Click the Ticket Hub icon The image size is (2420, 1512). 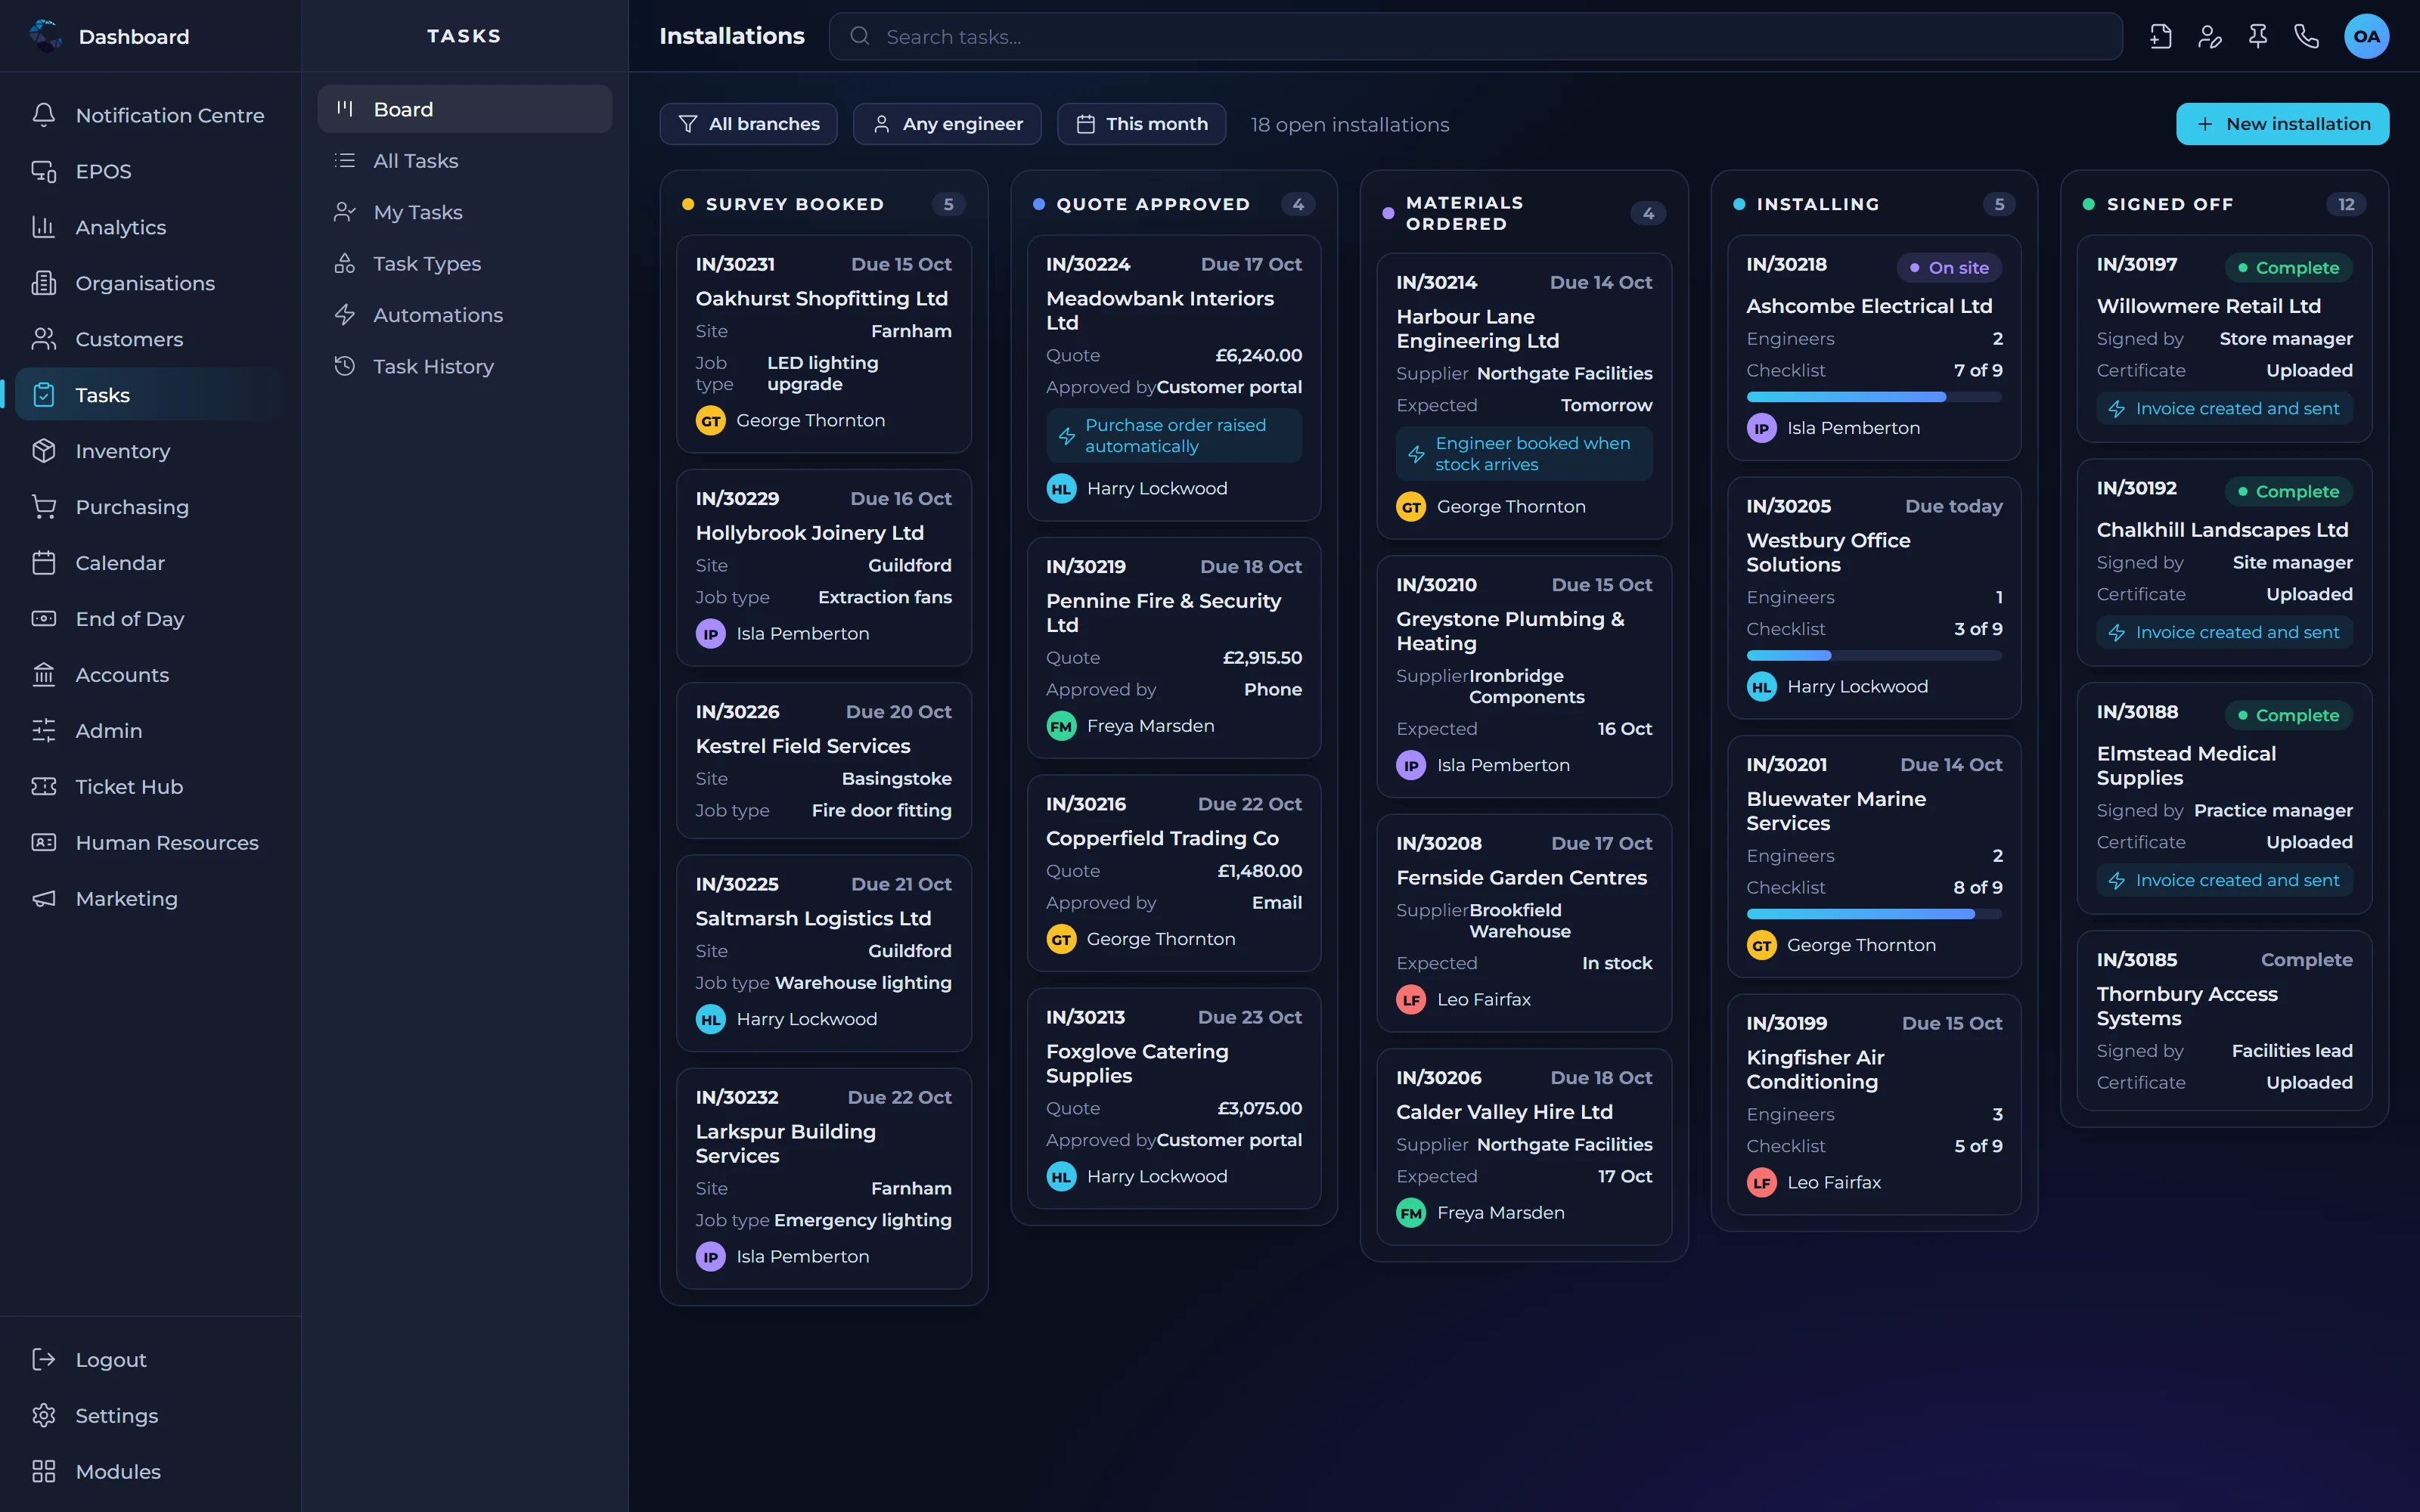click(x=43, y=787)
